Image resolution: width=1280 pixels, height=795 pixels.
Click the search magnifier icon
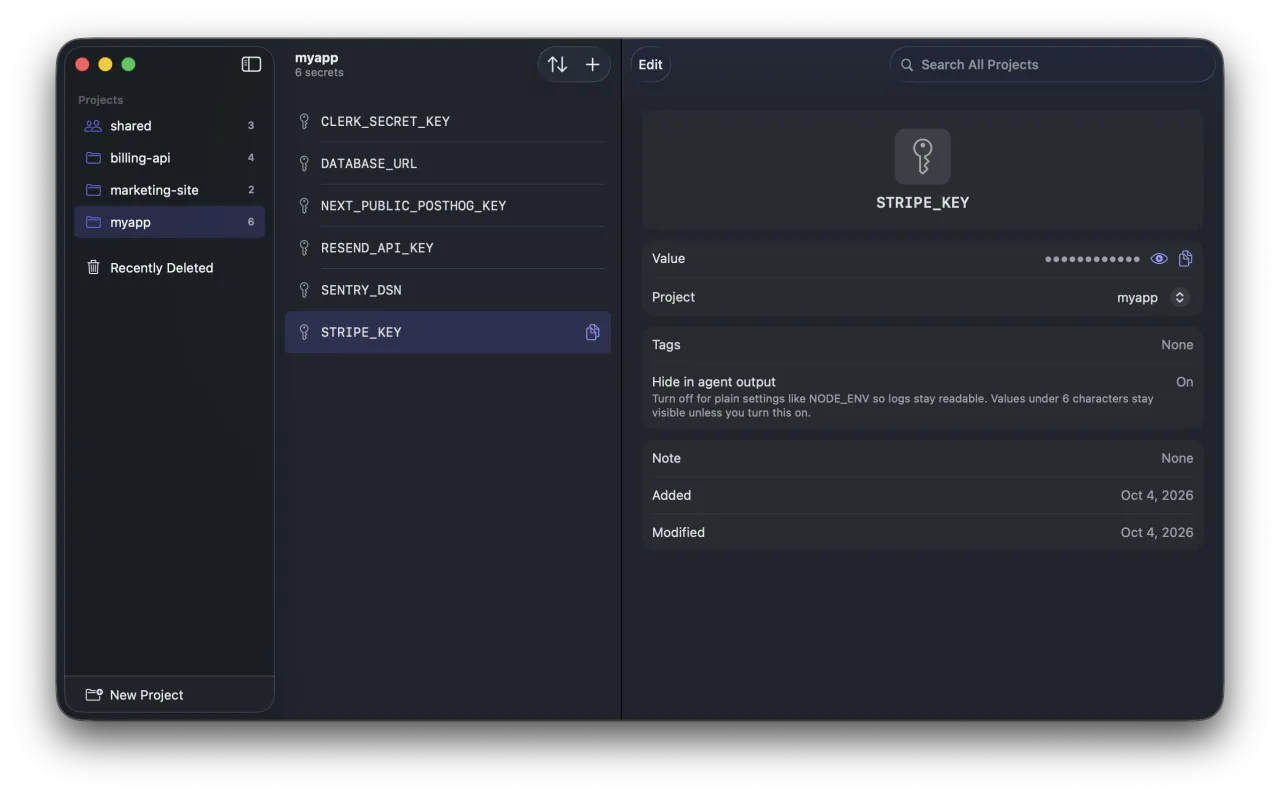(x=907, y=65)
